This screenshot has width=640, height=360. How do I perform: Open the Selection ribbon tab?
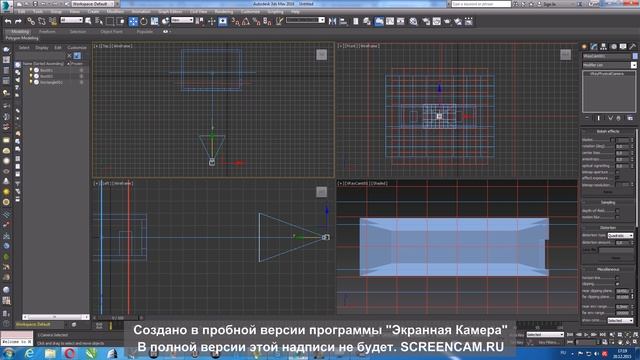pos(78,31)
